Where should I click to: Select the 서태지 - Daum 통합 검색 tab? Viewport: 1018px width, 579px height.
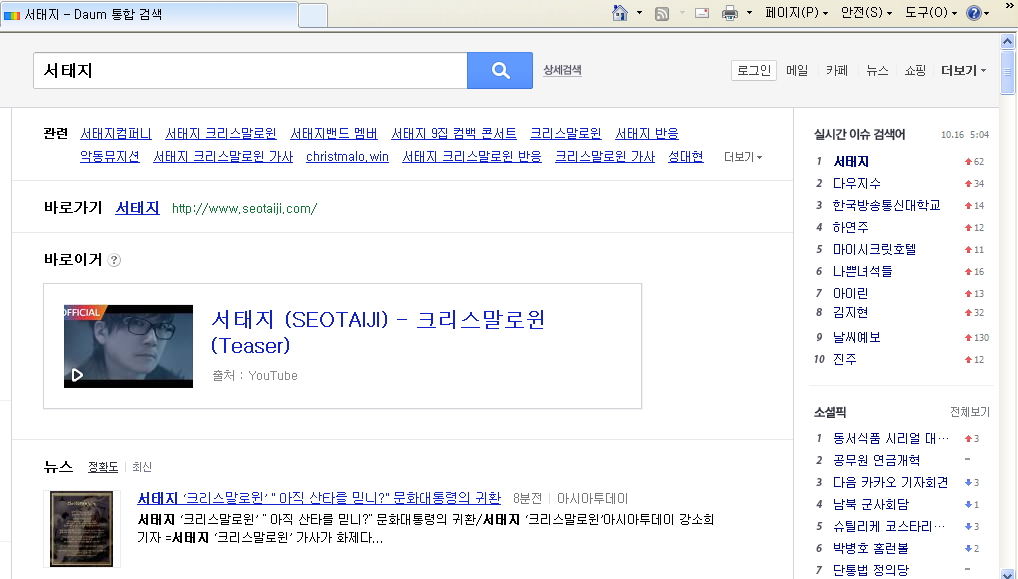pos(149,14)
